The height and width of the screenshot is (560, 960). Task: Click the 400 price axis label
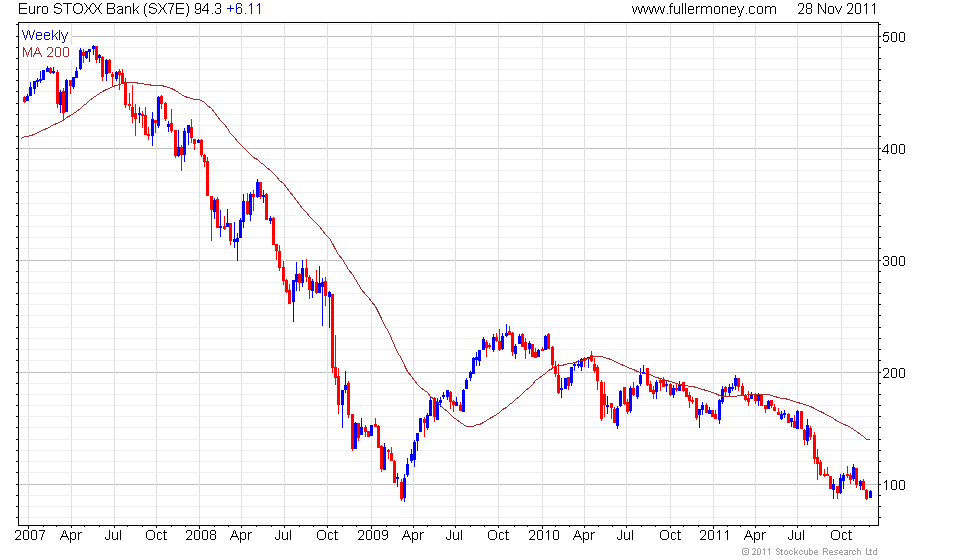click(x=893, y=149)
